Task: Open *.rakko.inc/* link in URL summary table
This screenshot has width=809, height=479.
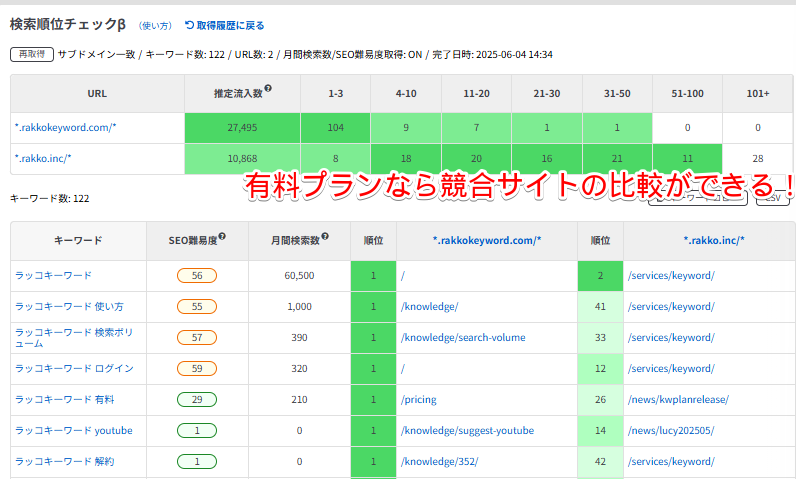Action: pos(43,158)
